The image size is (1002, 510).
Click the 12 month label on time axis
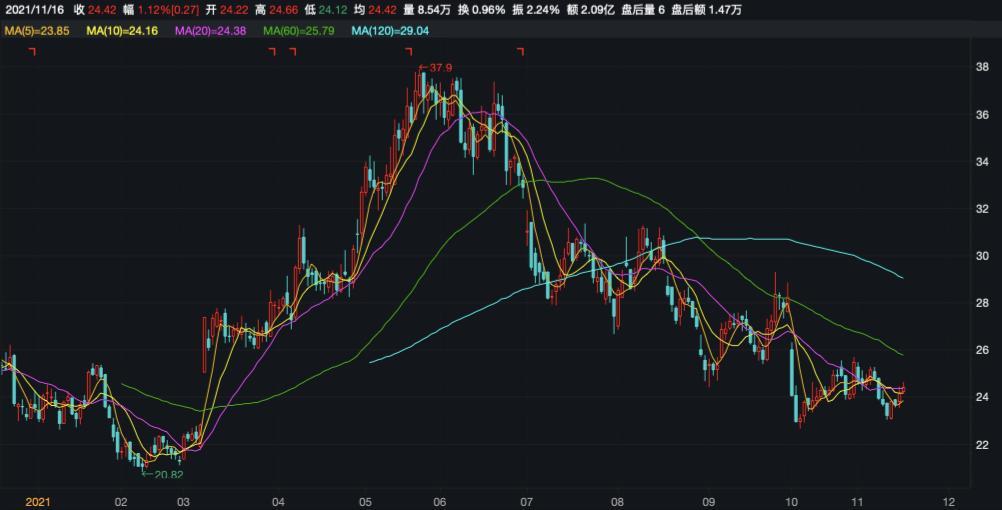948,501
